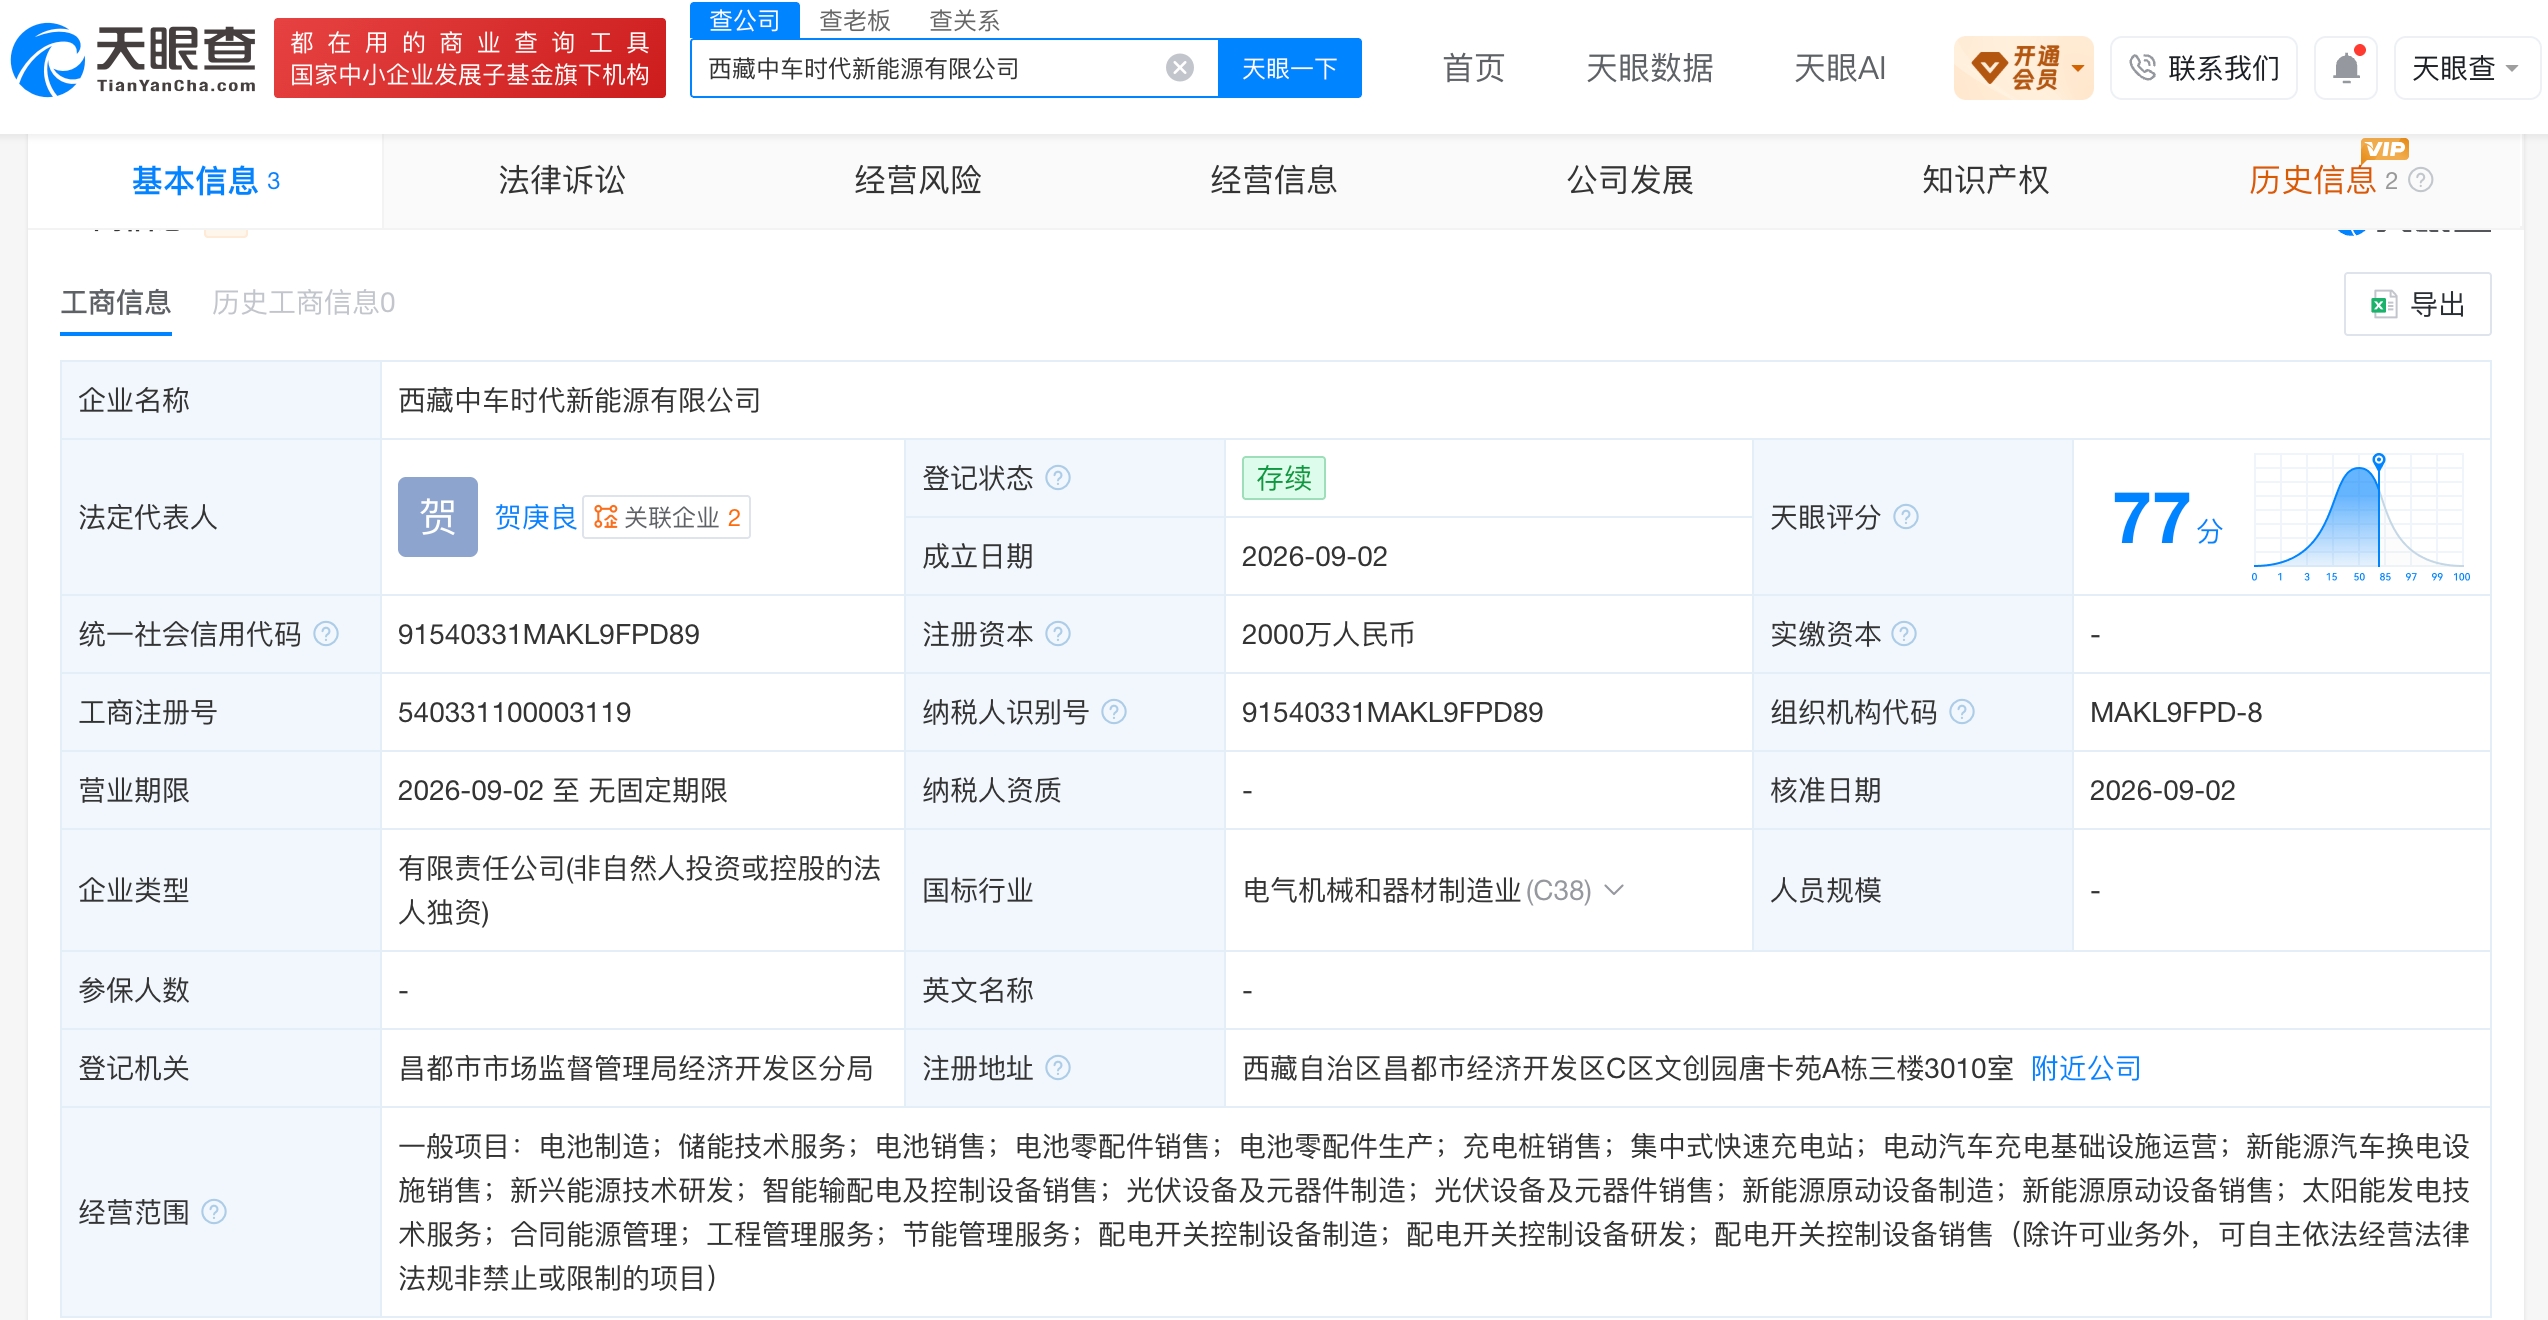Select the 工商信息 sub-tab
Image resolution: width=2548 pixels, height=1320 pixels.
tap(116, 303)
